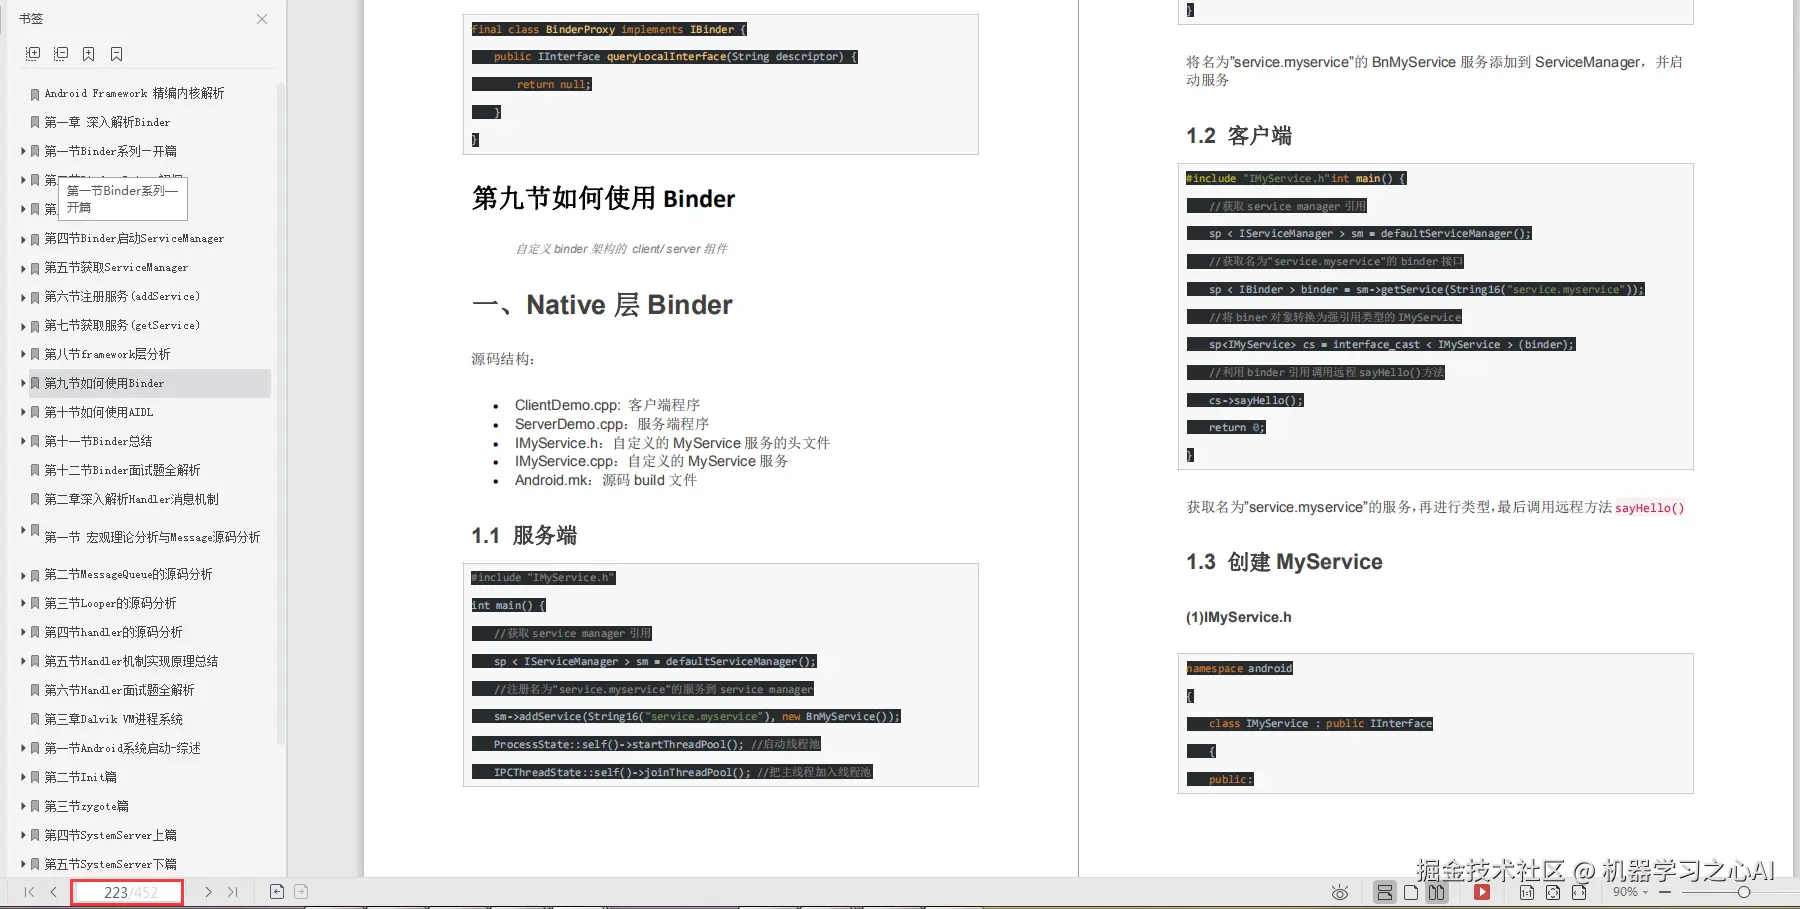Click the heading 1.3 创建 MyService
Viewport: 1800px width, 909px height.
(x=1284, y=562)
